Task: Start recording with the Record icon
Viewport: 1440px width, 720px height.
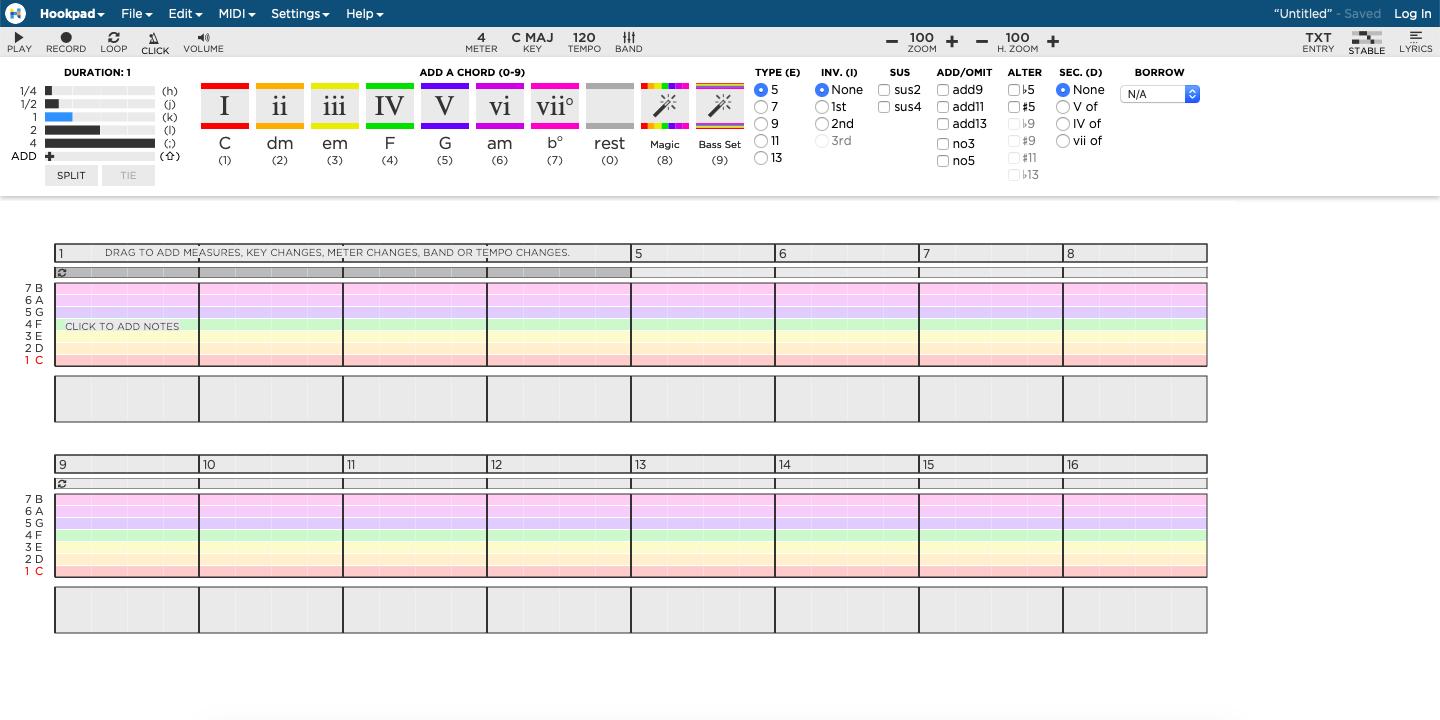Action: click(x=66, y=37)
